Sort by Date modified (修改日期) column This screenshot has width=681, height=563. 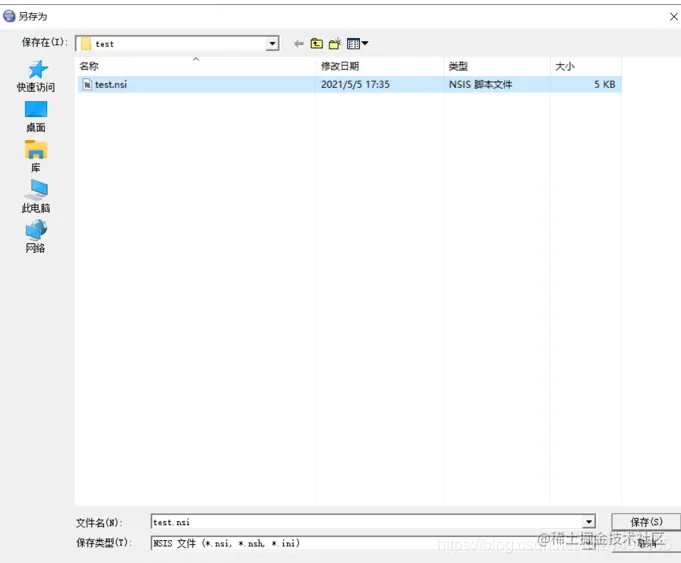click(x=380, y=66)
